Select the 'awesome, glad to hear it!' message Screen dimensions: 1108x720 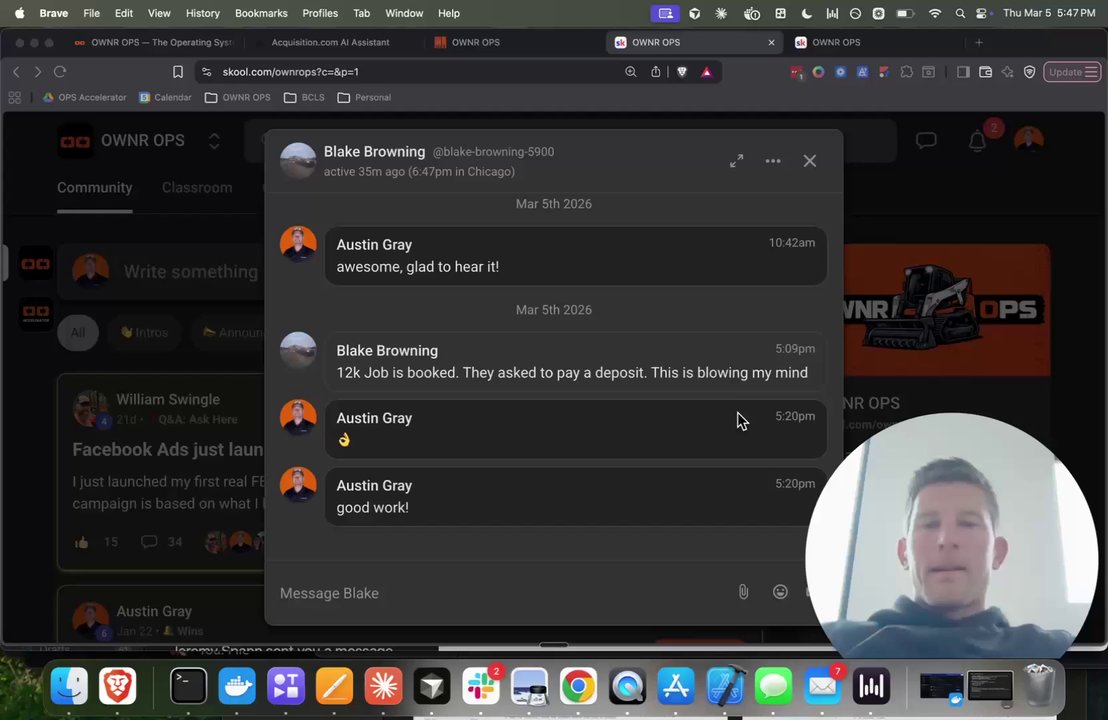tap(575, 255)
